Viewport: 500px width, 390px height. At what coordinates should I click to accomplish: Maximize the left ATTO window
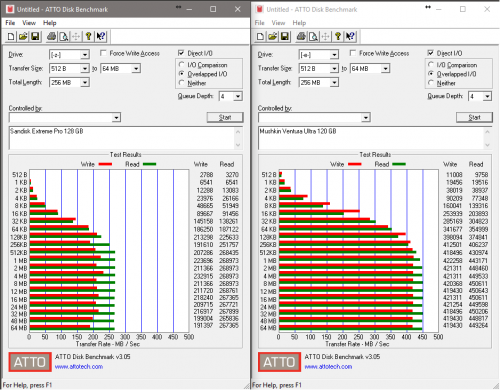point(213,9)
